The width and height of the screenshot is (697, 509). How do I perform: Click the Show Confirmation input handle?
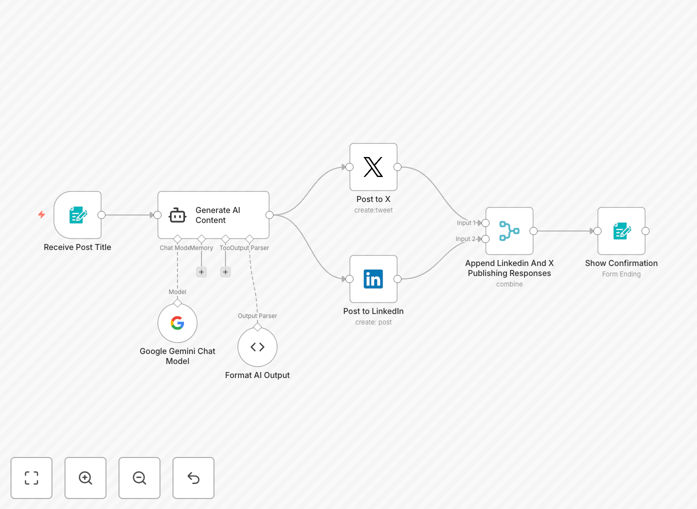point(597,231)
